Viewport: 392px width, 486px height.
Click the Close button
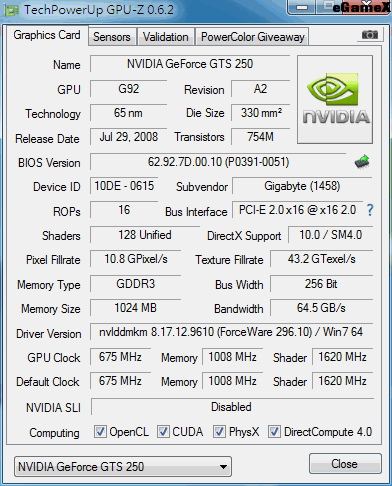point(345,464)
